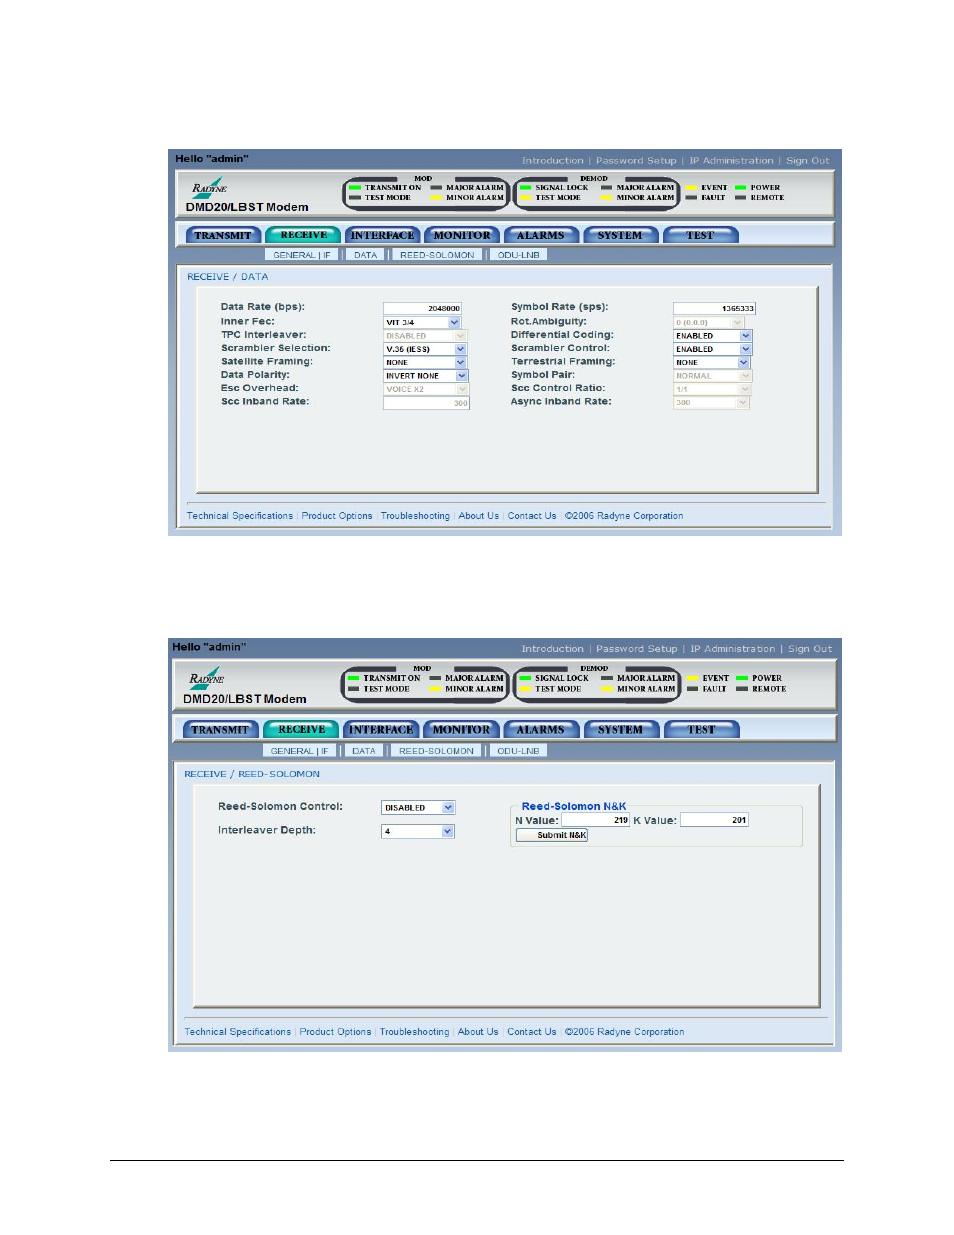Image resolution: width=954 pixels, height=1235 pixels.
Task: Click the Remote status indicator in bottom panel
Action: click(742, 689)
